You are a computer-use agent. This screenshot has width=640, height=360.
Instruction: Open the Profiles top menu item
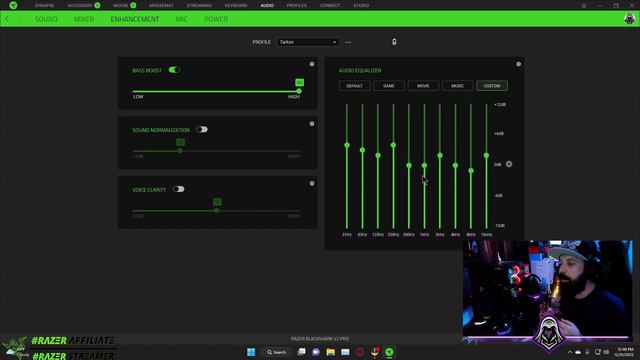297,6
